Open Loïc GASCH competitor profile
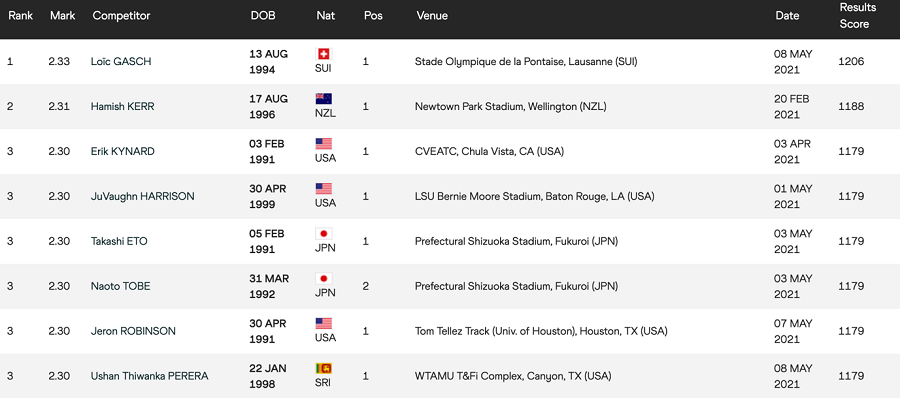This screenshot has width=900, height=398. point(121,61)
